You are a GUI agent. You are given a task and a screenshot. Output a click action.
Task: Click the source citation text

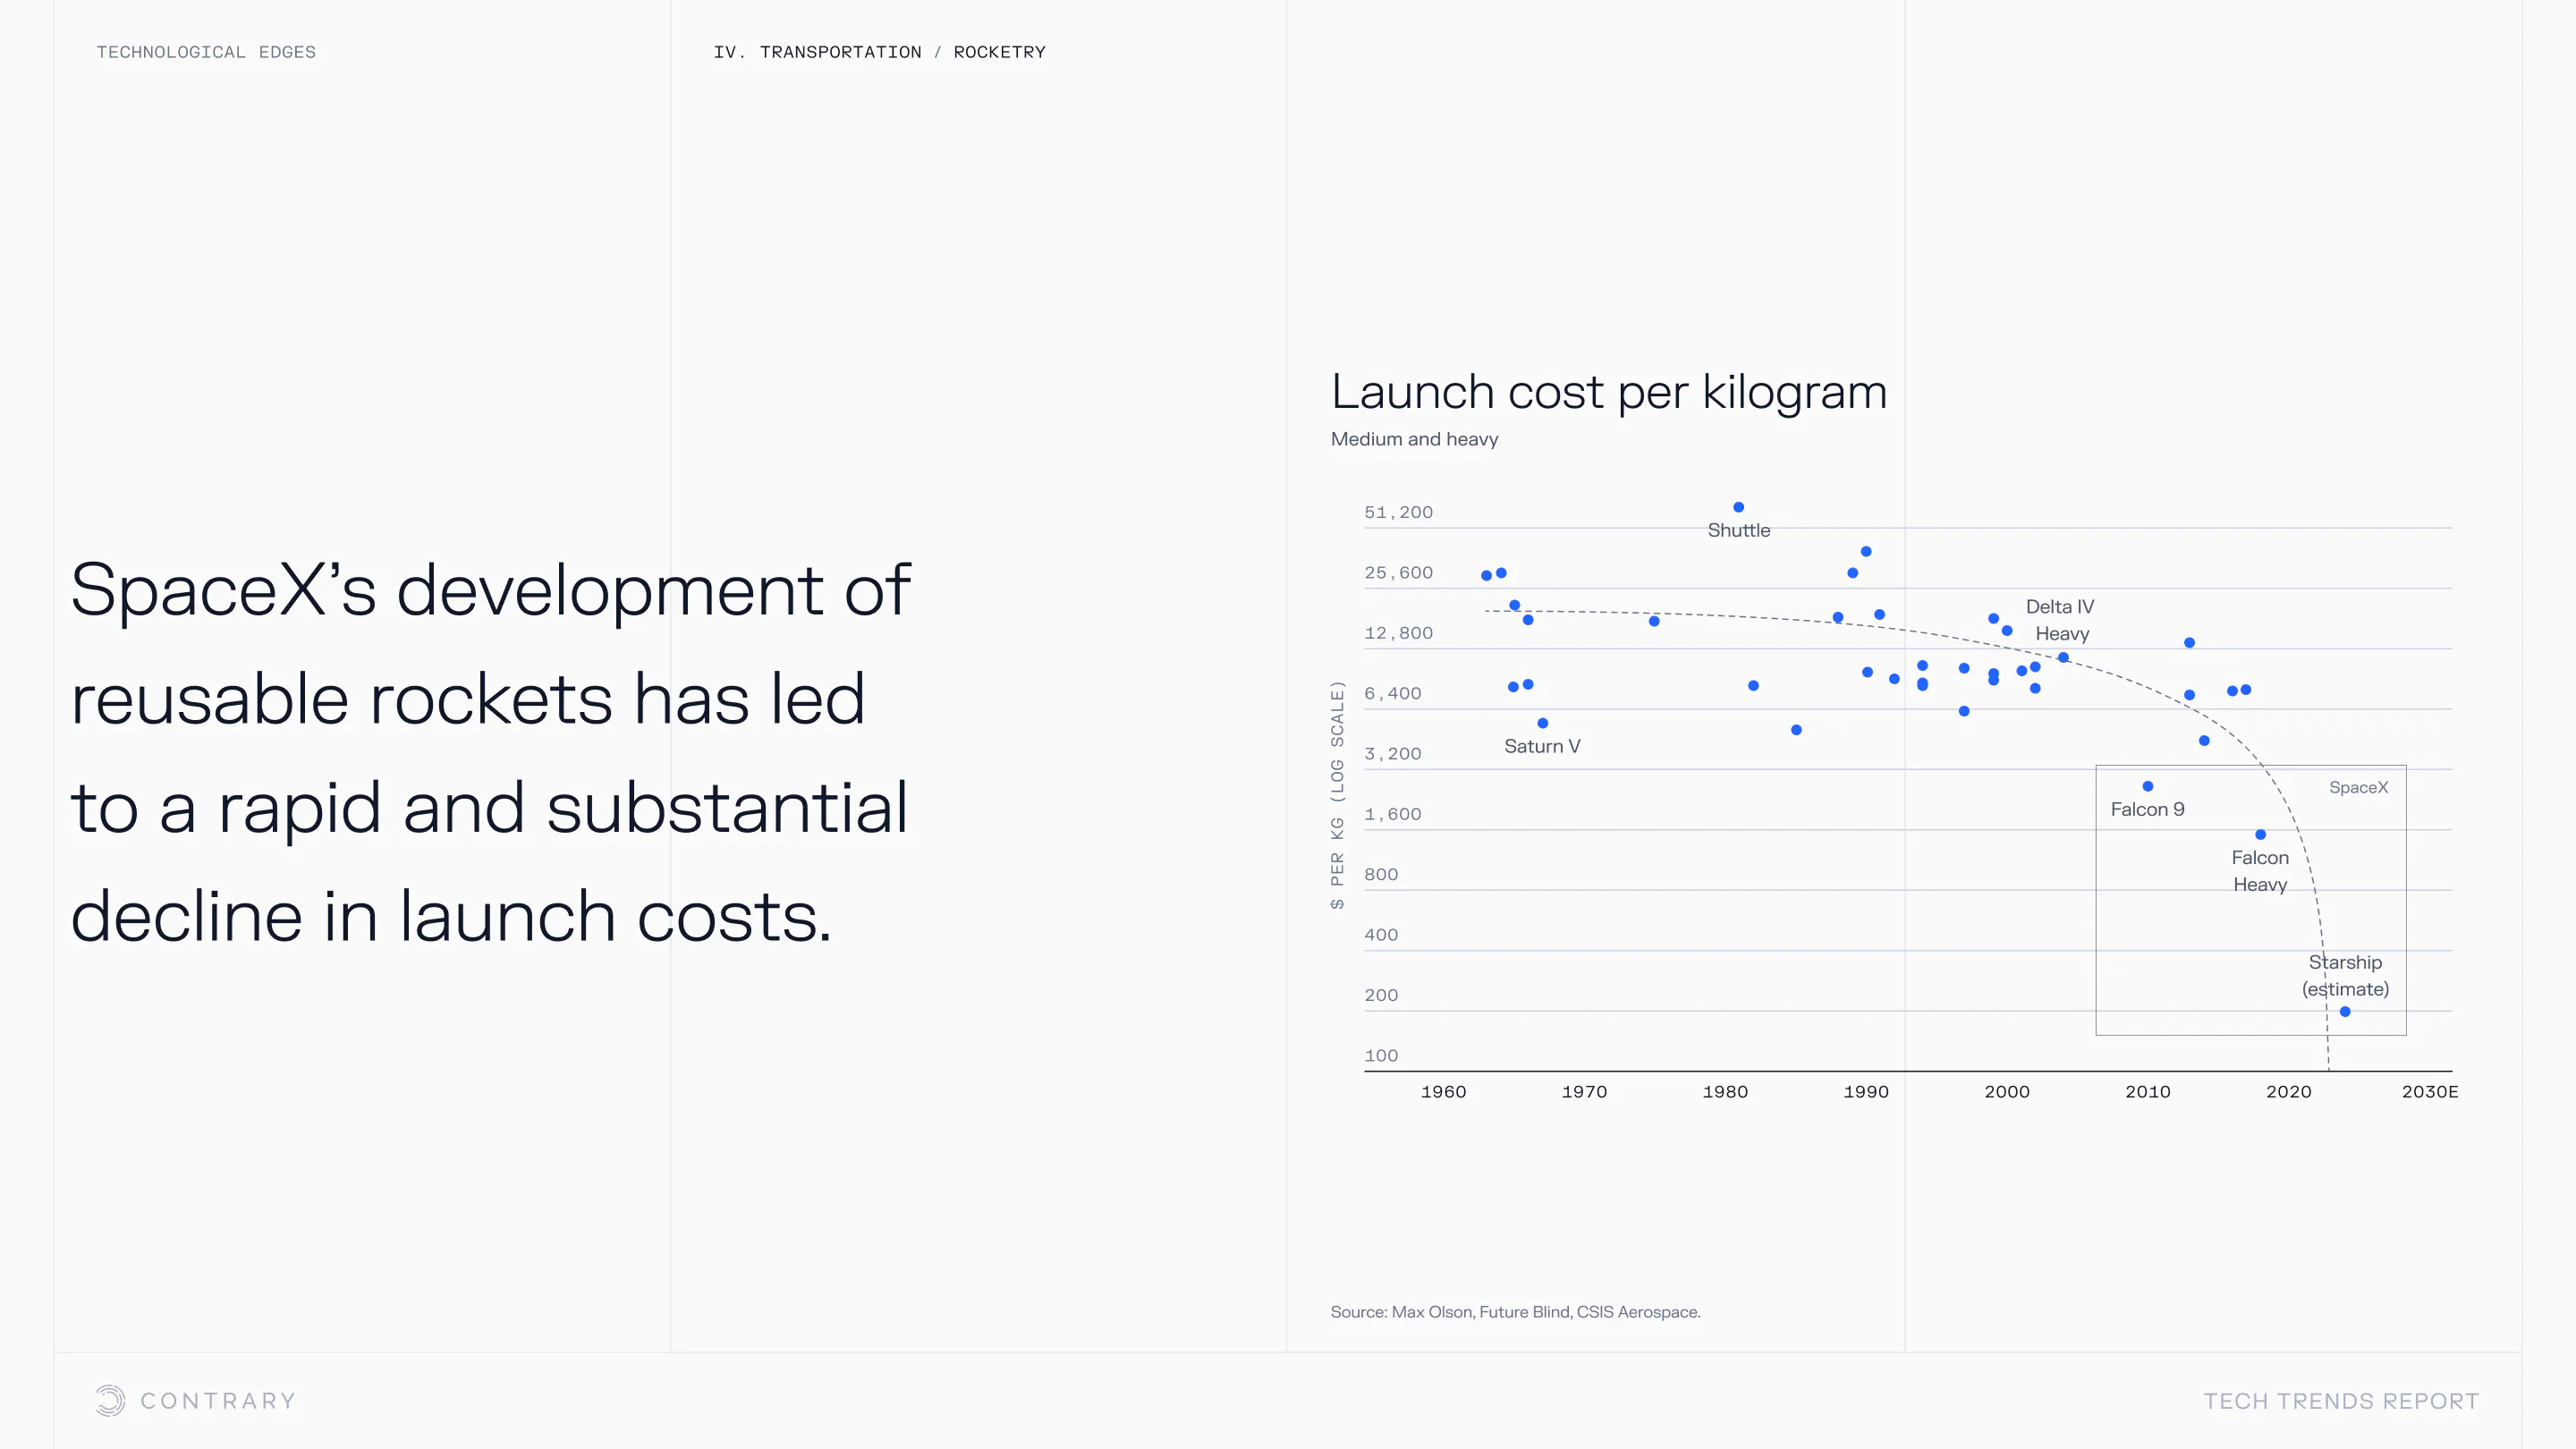(1515, 1312)
